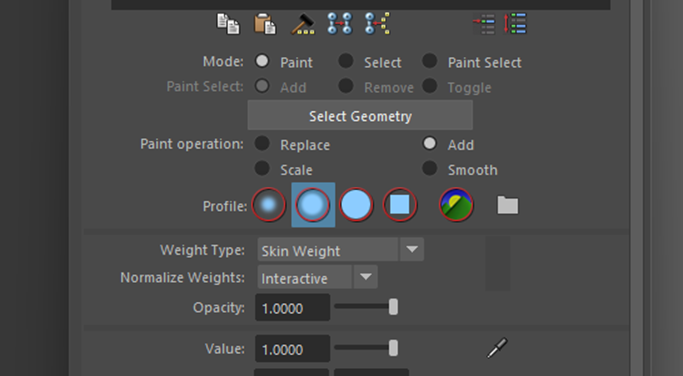The image size is (683, 376).
Task: Adjust the Value slider handle
Action: coord(393,348)
